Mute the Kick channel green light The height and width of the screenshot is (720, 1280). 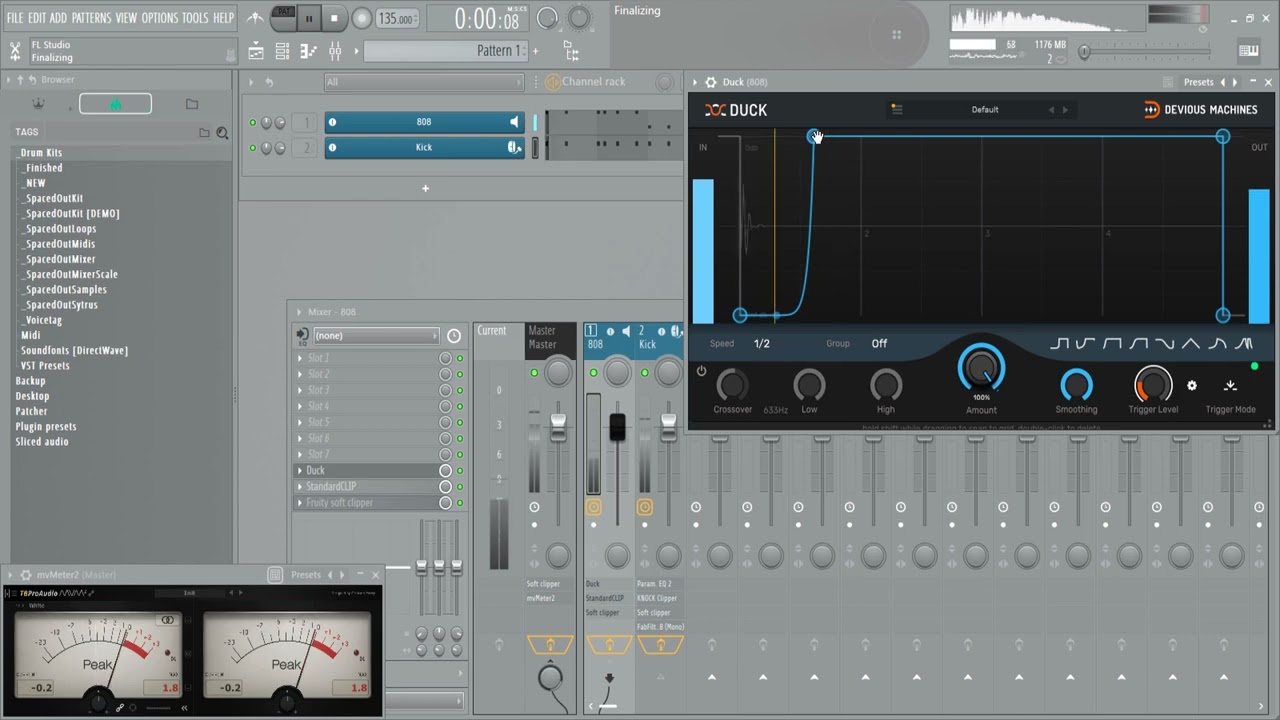point(252,147)
